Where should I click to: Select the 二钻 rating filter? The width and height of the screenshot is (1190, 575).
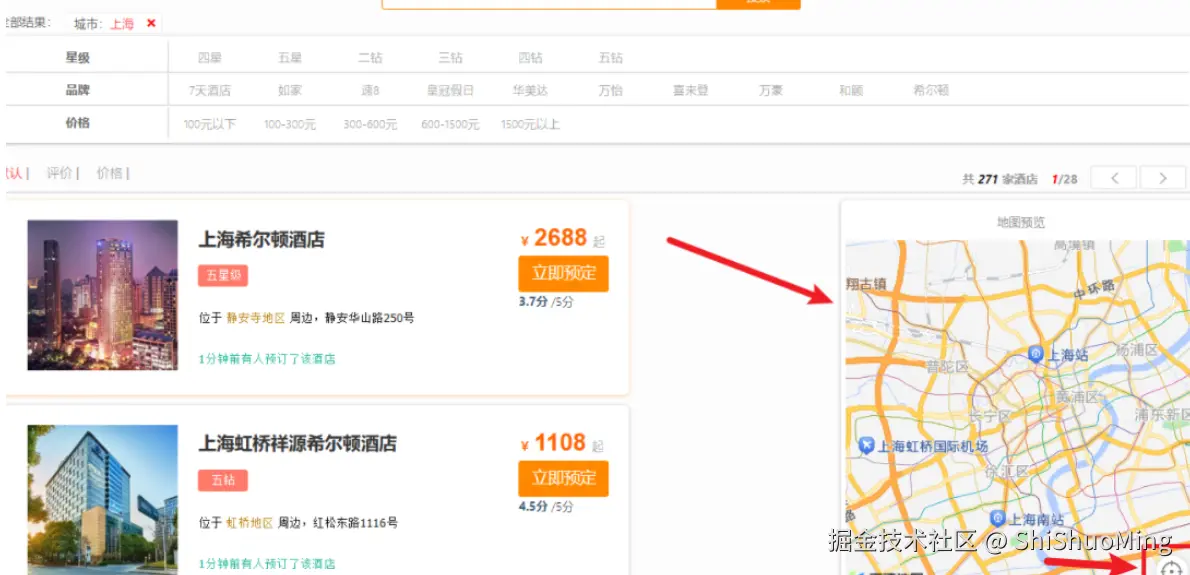tap(370, 58)
